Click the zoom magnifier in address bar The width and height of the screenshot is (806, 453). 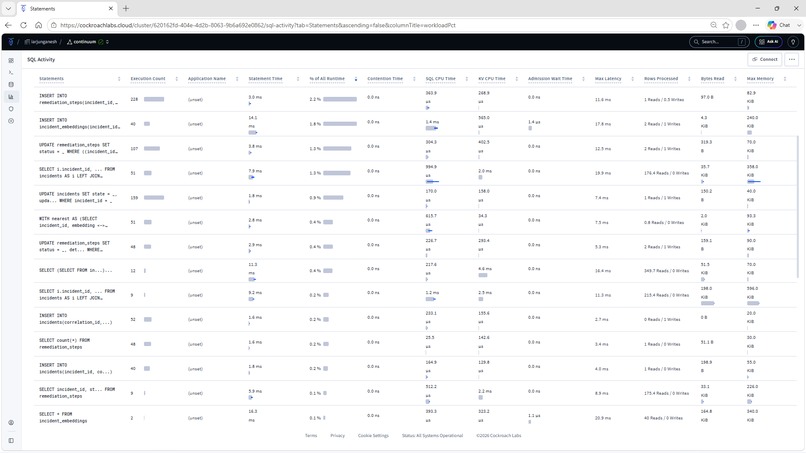[713, 25]
